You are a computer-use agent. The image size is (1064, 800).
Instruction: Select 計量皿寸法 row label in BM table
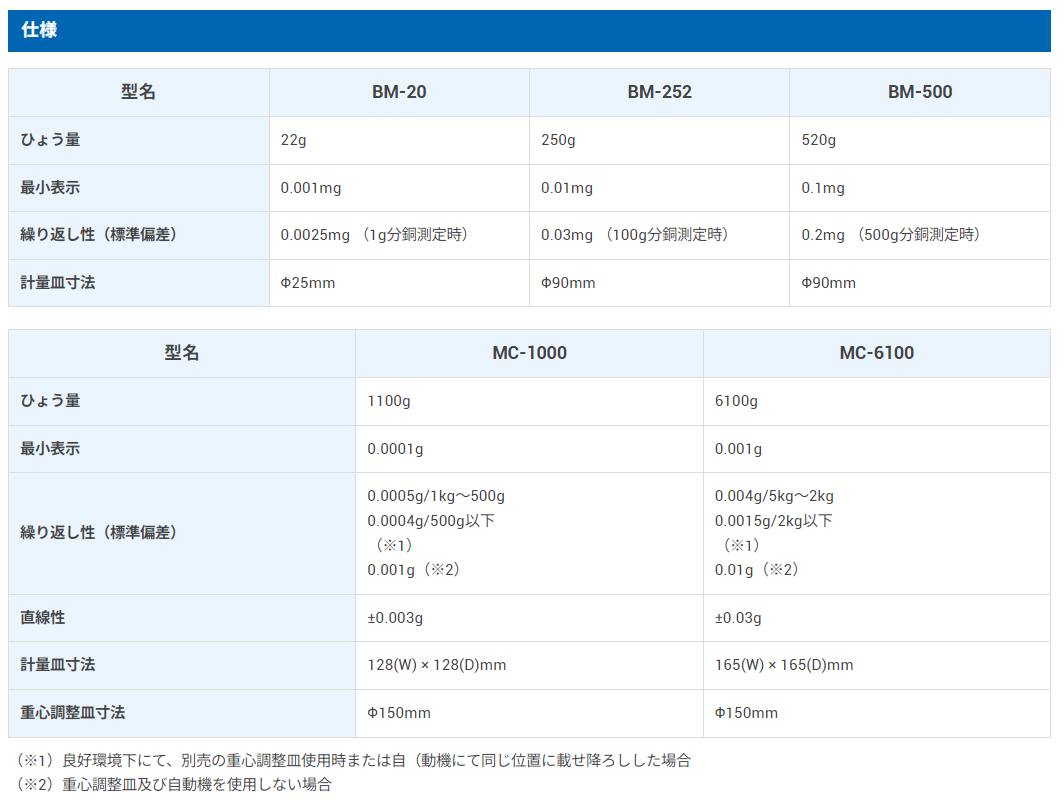pos(58,282)
